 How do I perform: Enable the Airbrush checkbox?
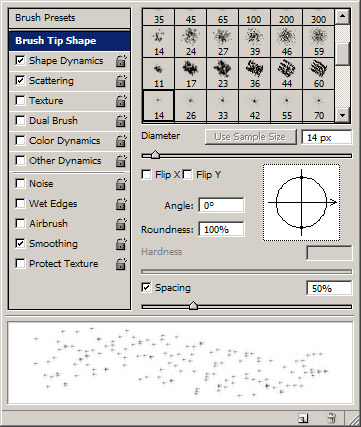20,223
